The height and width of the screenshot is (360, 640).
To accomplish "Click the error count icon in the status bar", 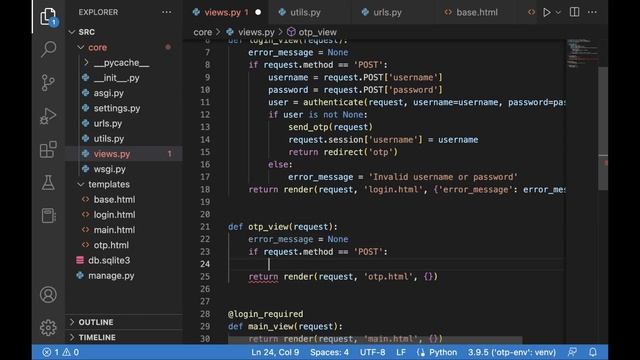I will (x=47, y=352).
